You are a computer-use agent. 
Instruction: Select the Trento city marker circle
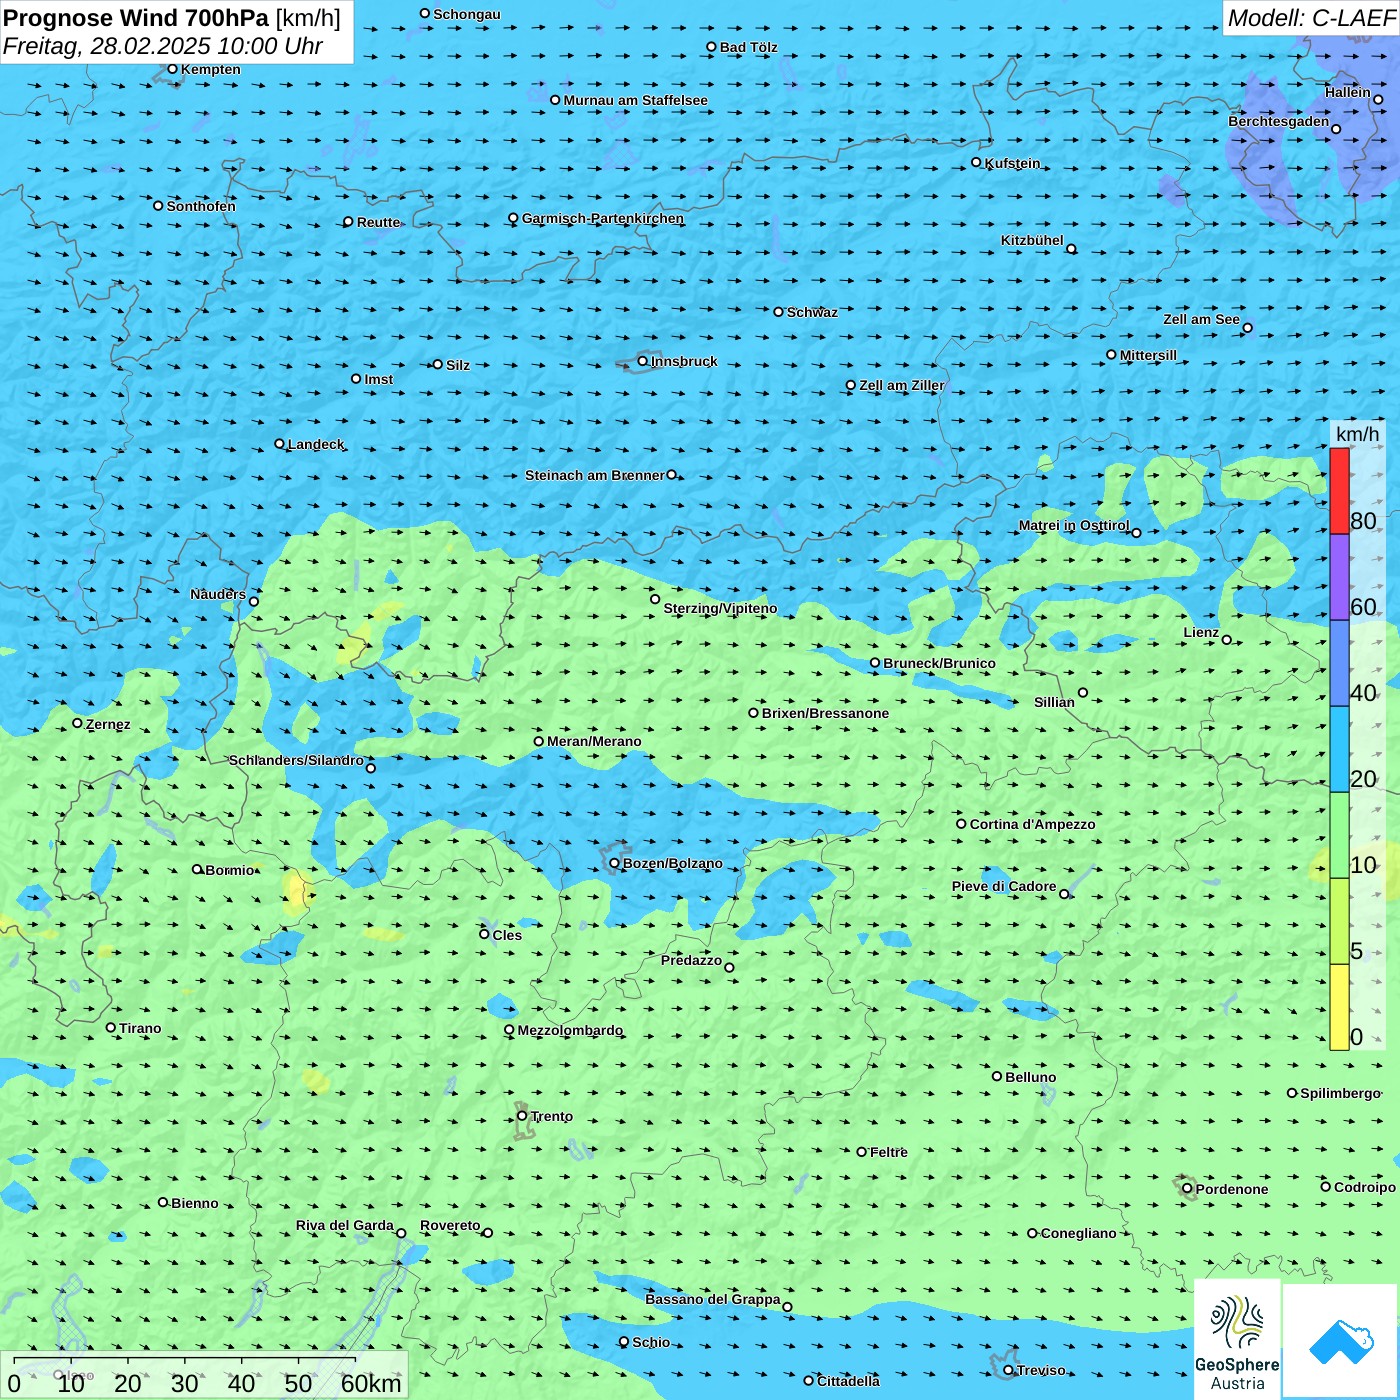click(522, 1116)
